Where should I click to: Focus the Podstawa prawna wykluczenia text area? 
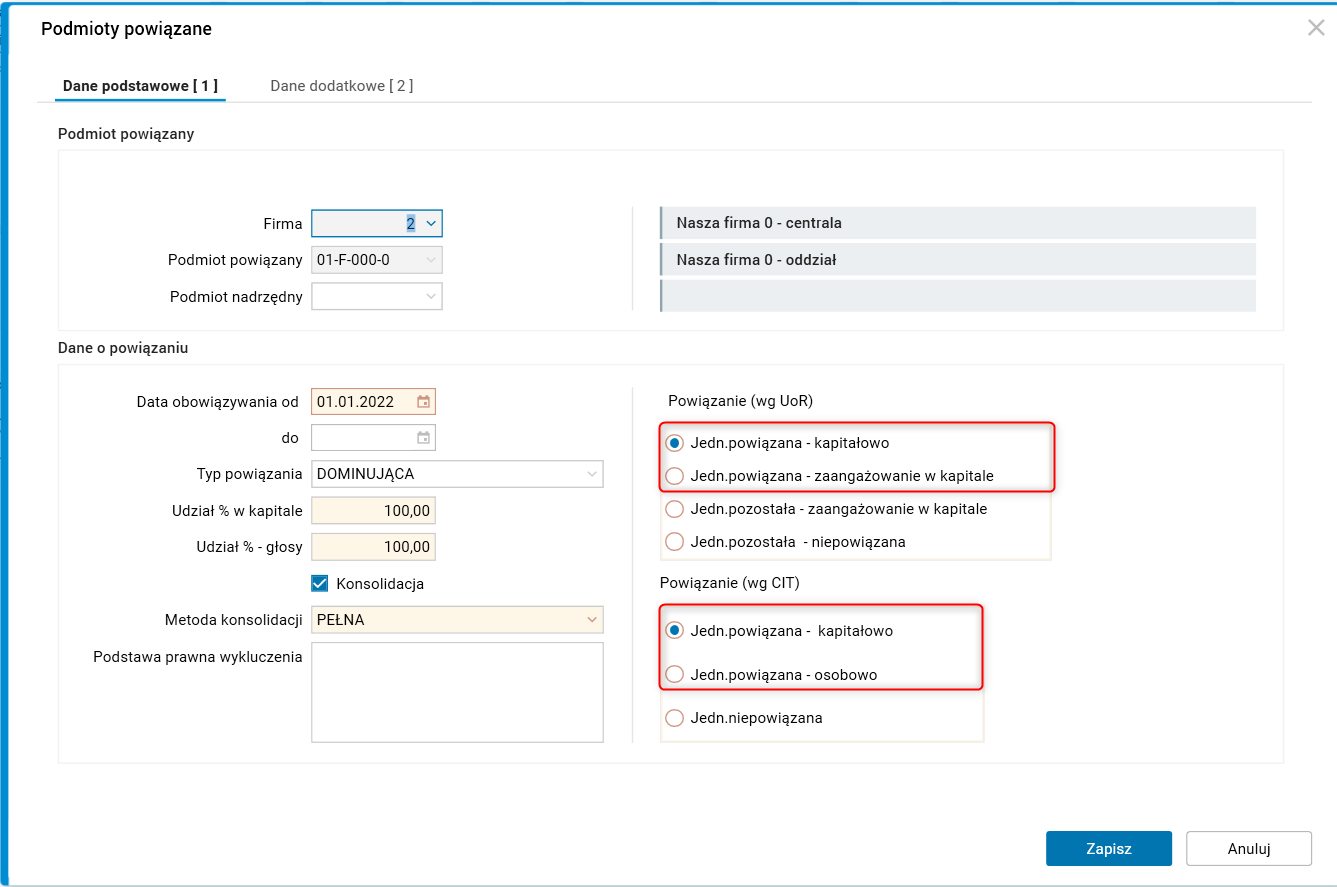(x=457, y=692)
